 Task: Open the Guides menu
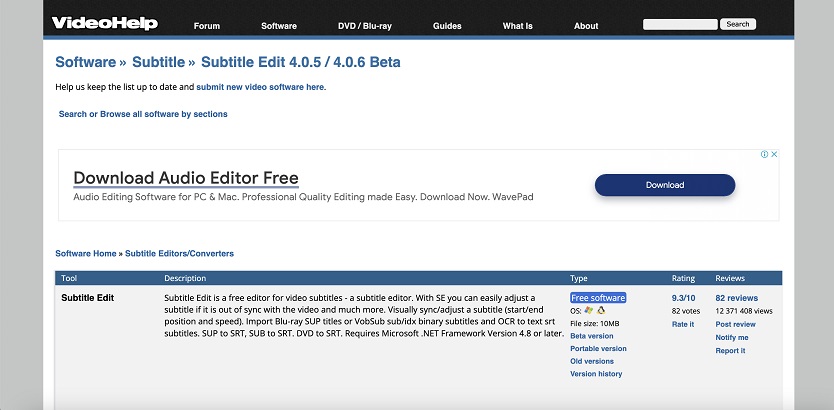pyautogui.click(x=447, y=26)
